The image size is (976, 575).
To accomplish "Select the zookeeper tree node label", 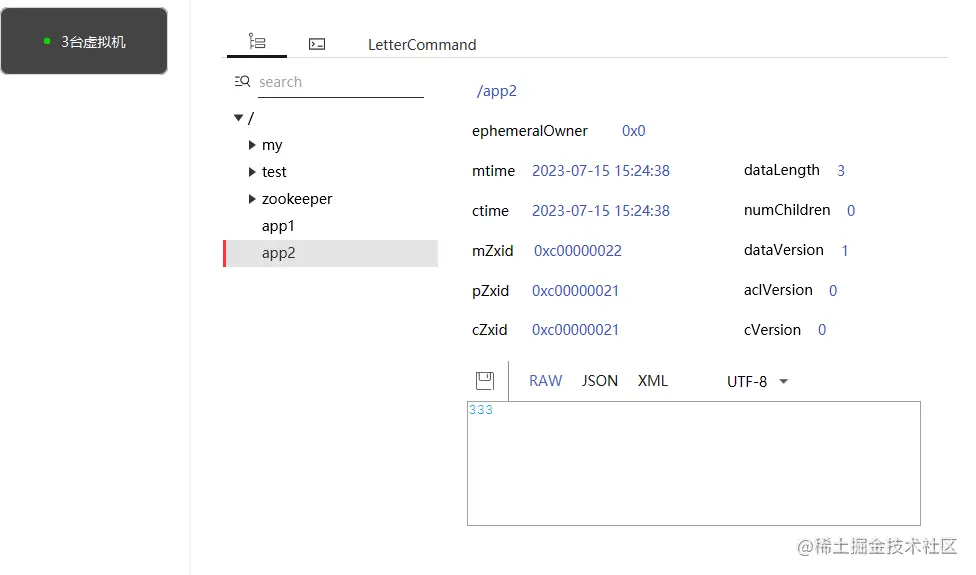I will click(297, 199).
